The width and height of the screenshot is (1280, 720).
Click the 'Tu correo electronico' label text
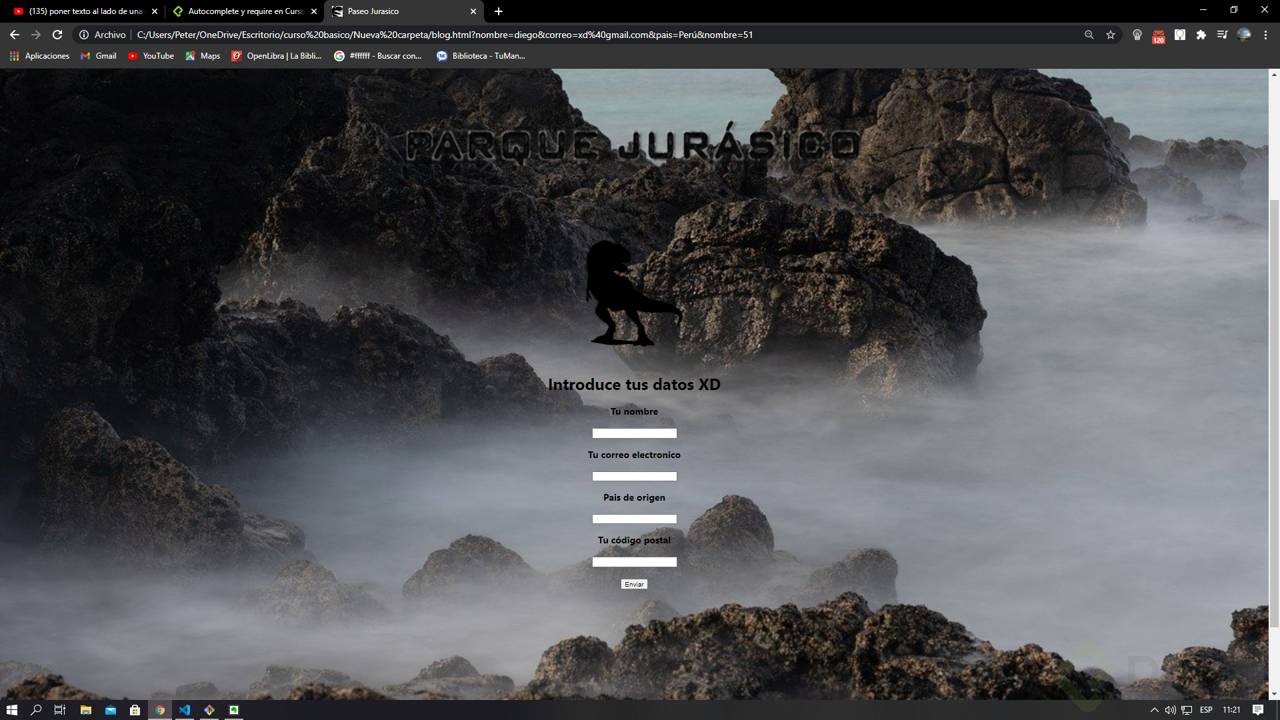click(634, 455)
